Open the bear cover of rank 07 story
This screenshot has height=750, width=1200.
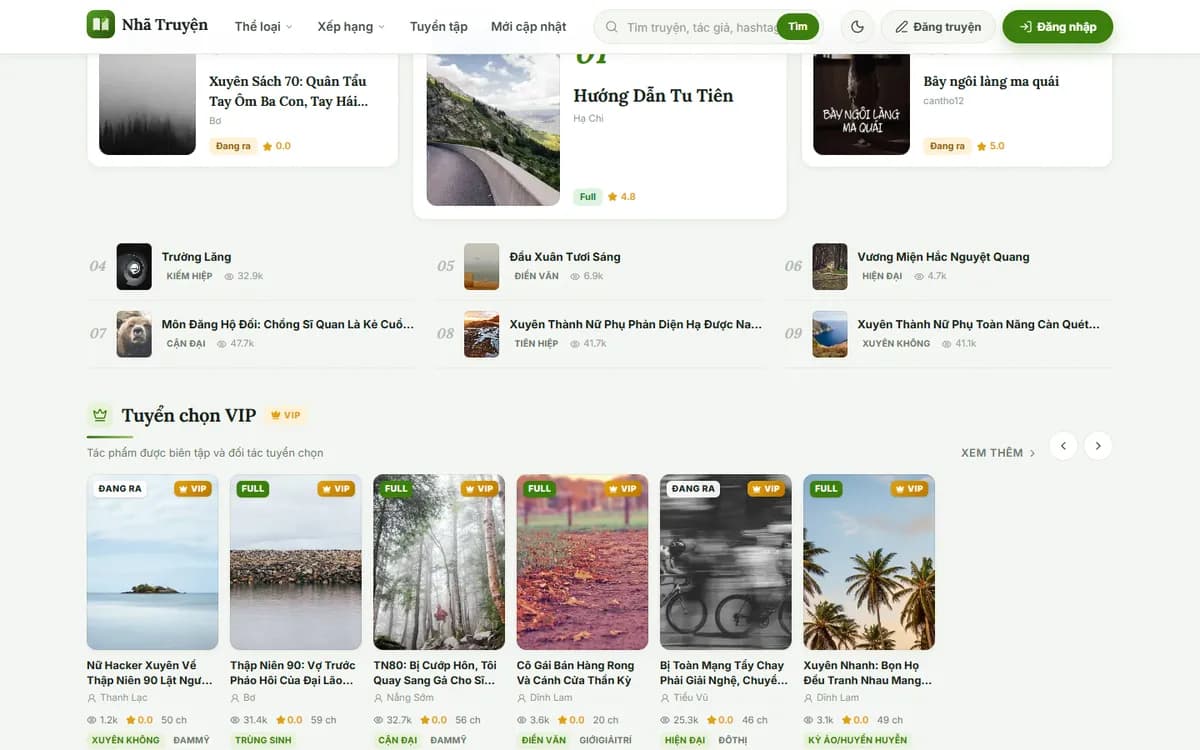click(x=134, y=334)
